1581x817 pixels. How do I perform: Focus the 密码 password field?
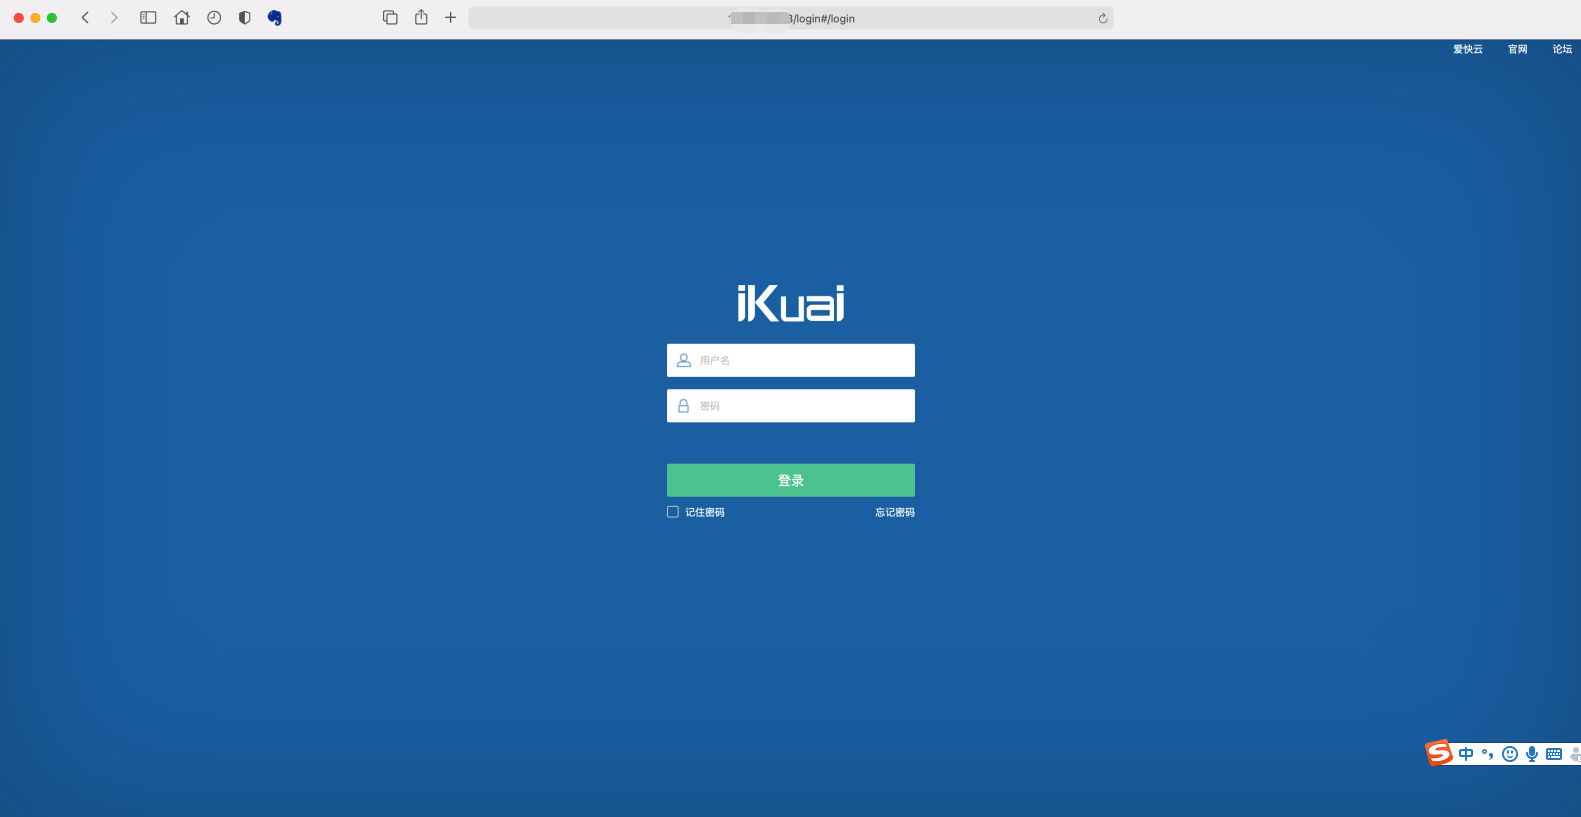click(x=791, y=406)
